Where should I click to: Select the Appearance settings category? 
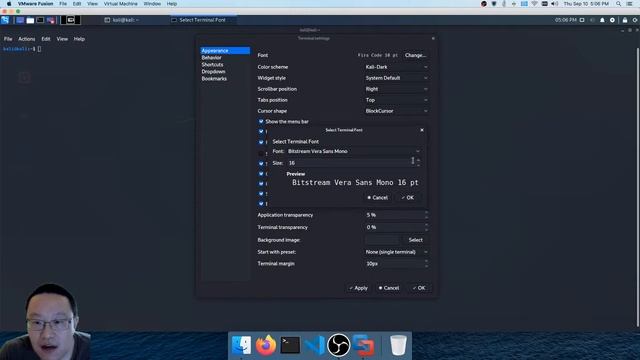coord(225,51)
